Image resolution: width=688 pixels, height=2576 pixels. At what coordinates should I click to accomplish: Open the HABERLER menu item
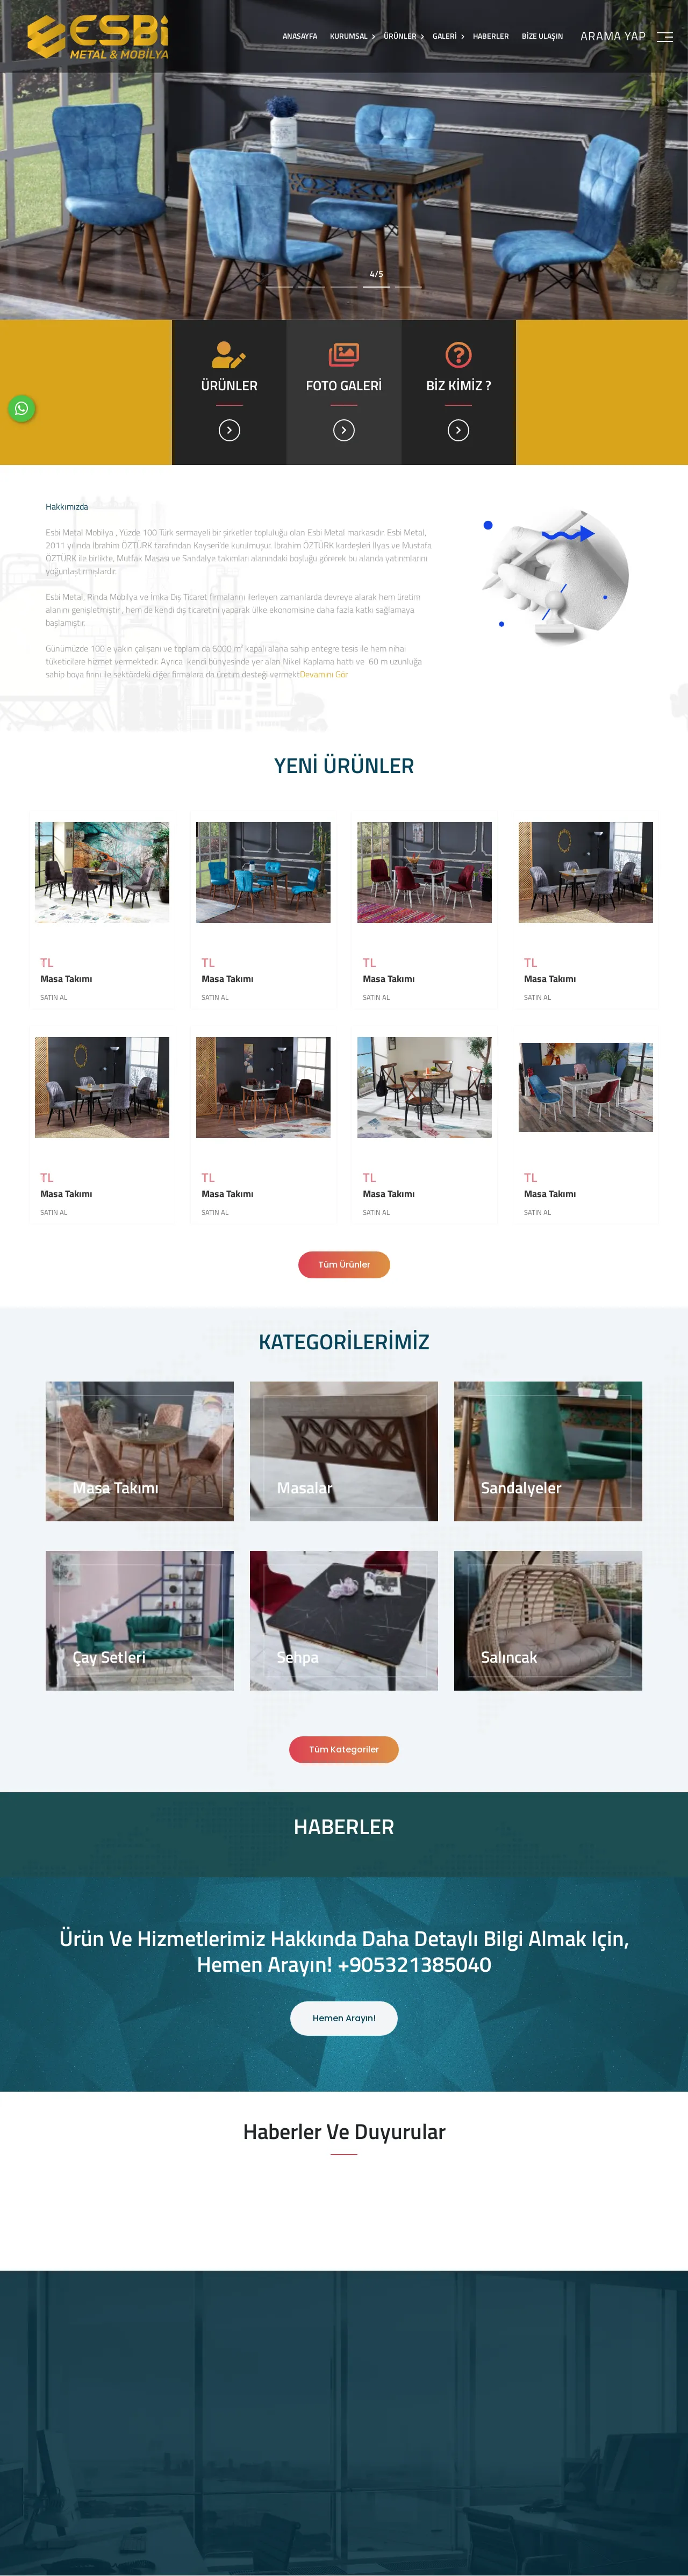point(491,36)
